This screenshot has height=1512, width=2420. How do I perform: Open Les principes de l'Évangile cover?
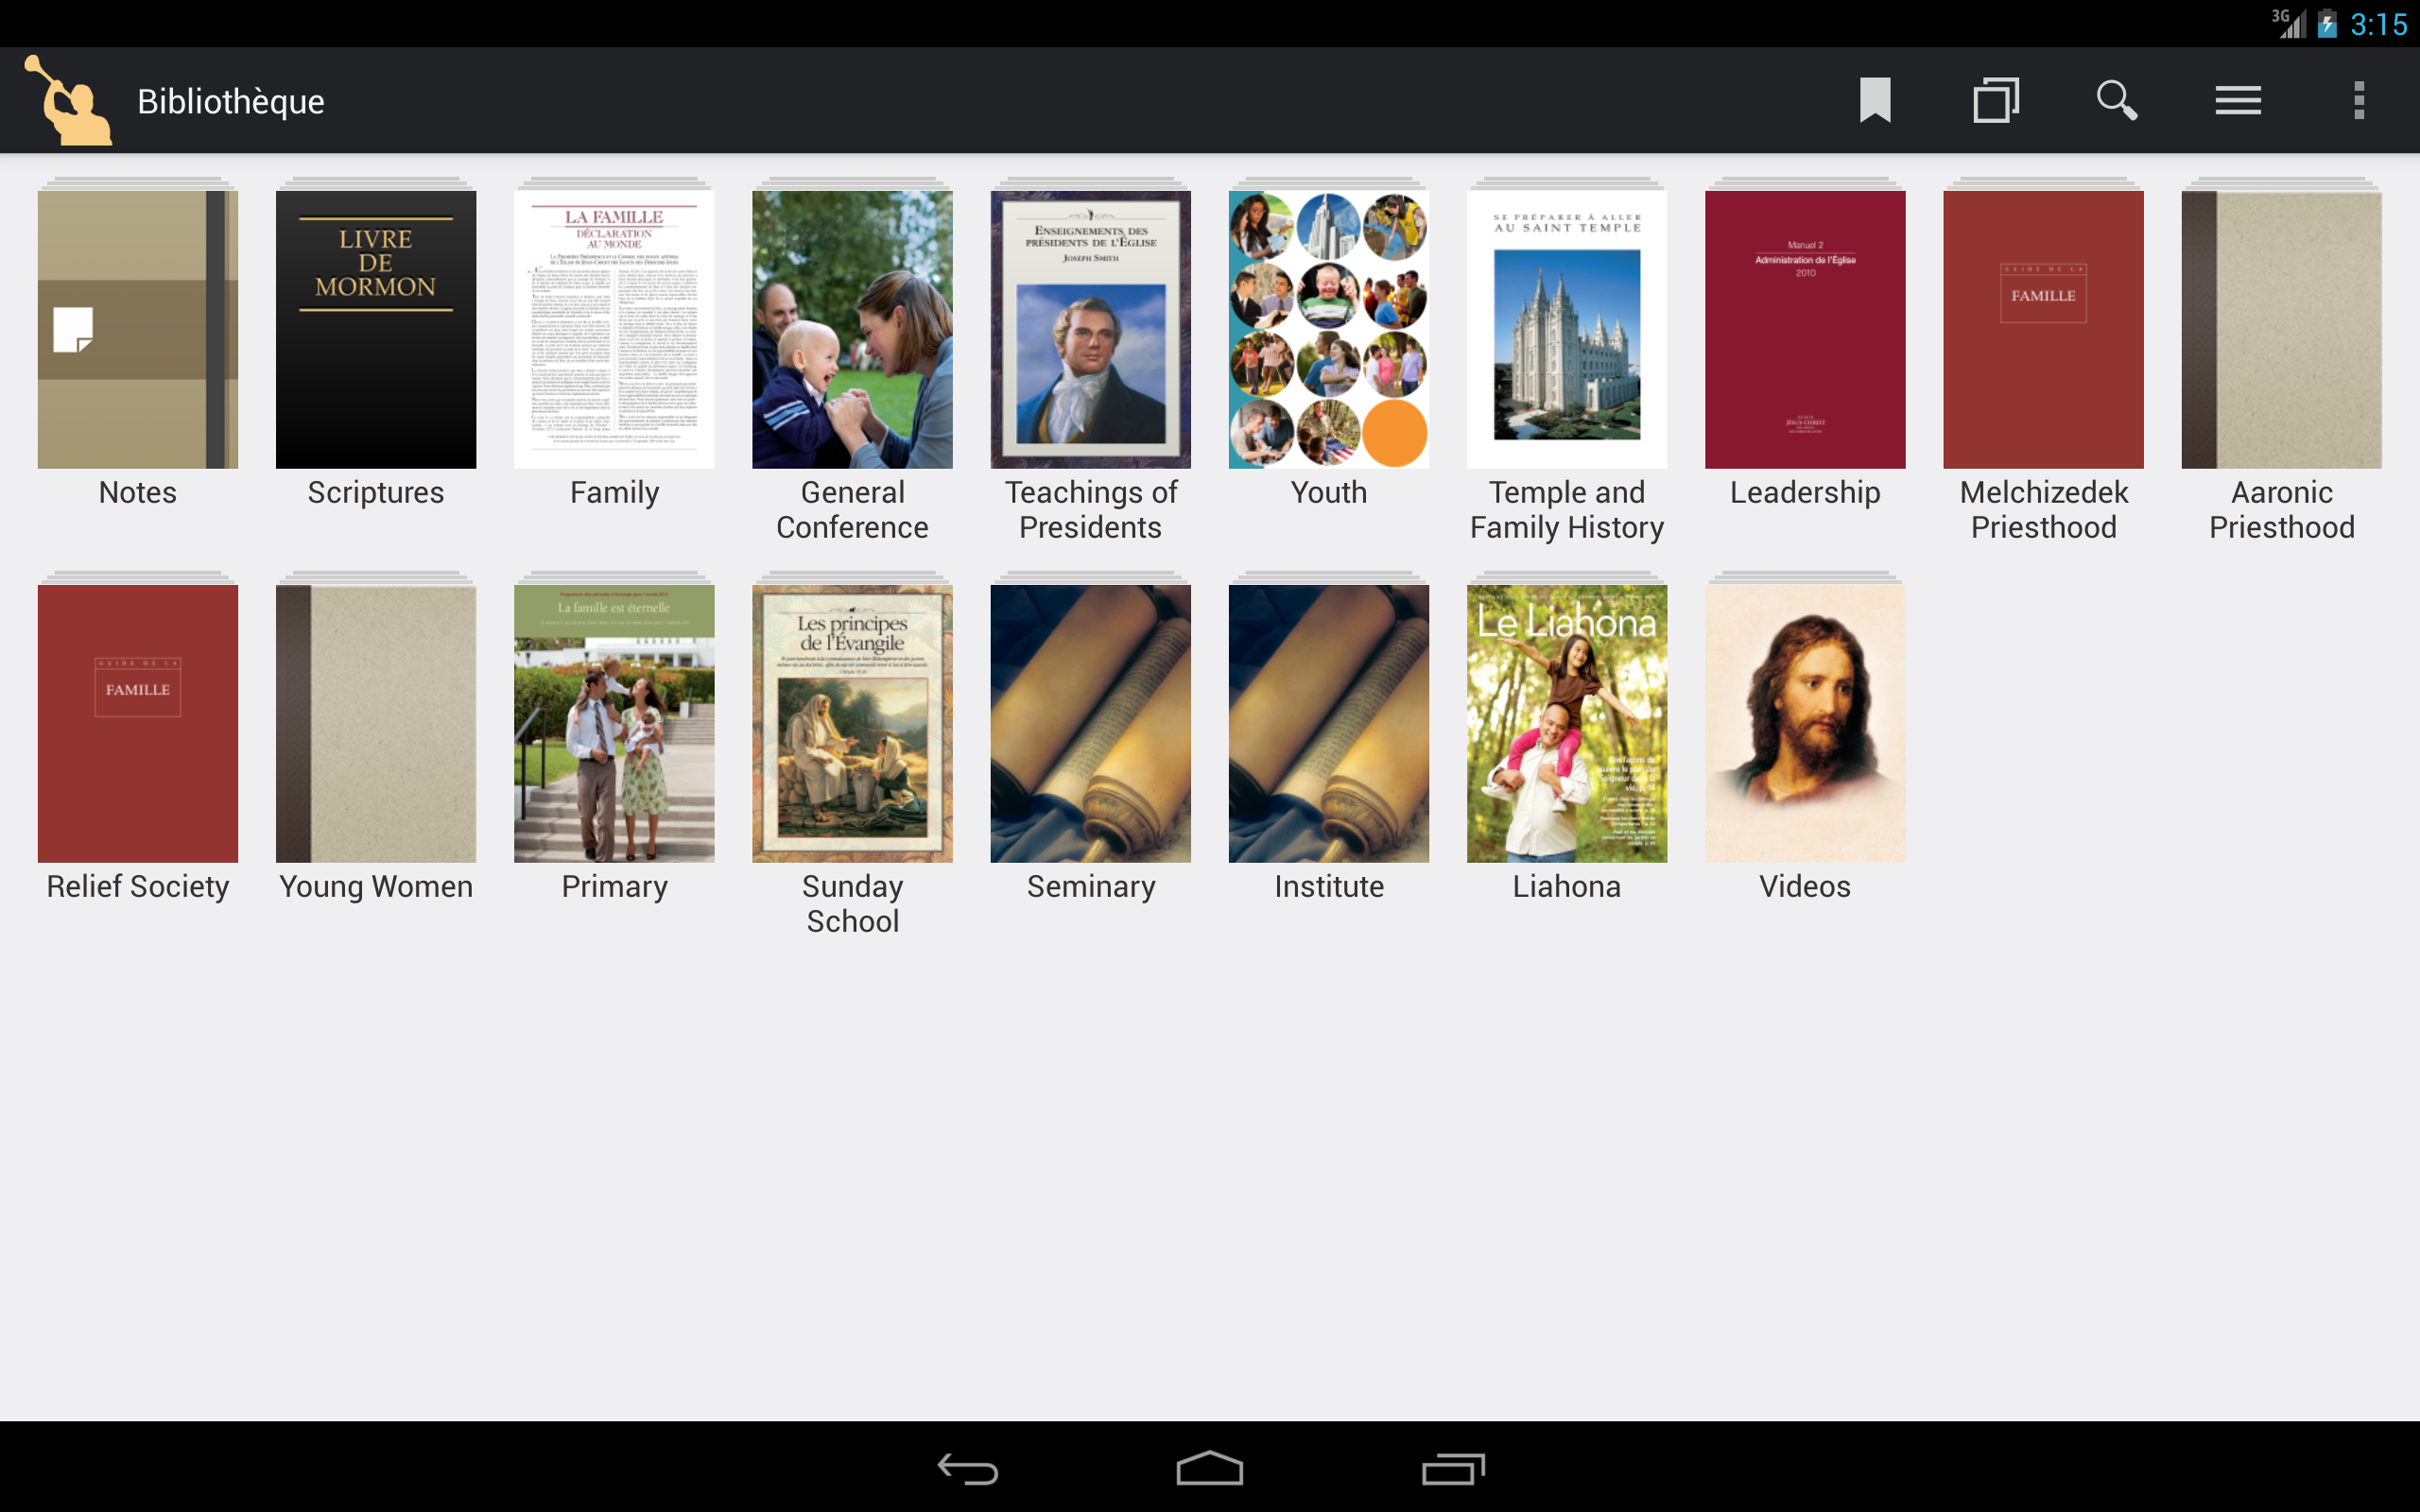(852, 723)
